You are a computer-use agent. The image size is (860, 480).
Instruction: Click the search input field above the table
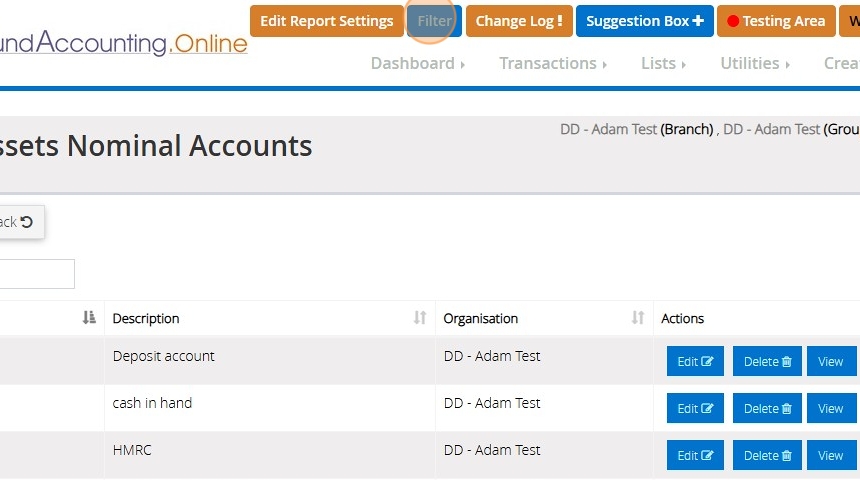(36, 274)
